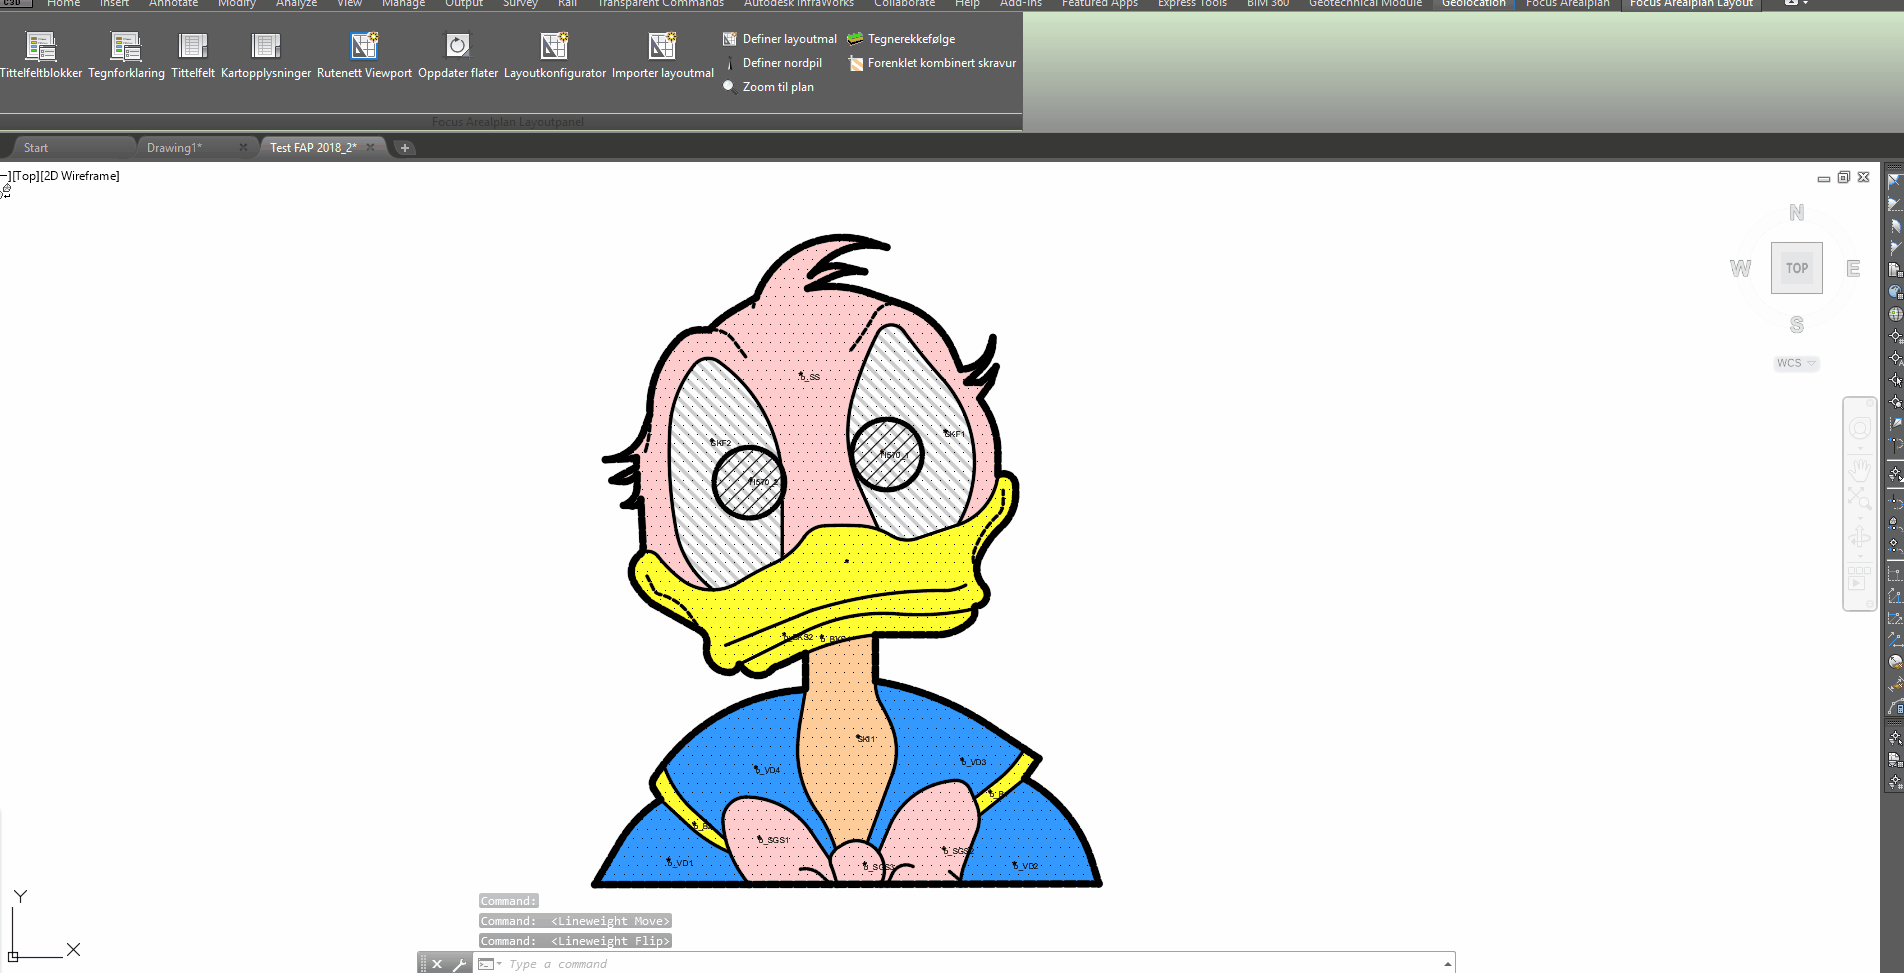Click the [2D Wireframe] visual style control

[80, 176]
